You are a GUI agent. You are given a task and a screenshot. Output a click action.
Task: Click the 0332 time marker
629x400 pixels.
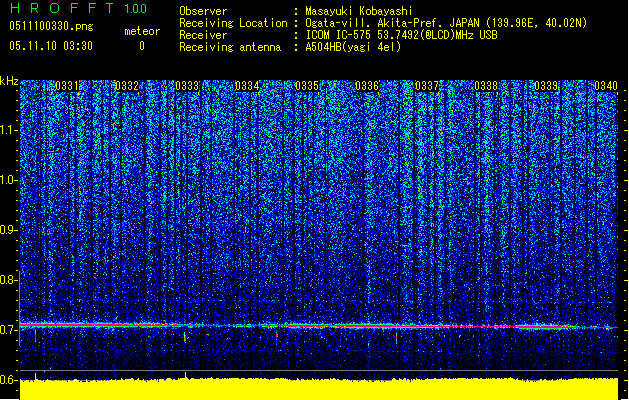(x=127, y=86)
